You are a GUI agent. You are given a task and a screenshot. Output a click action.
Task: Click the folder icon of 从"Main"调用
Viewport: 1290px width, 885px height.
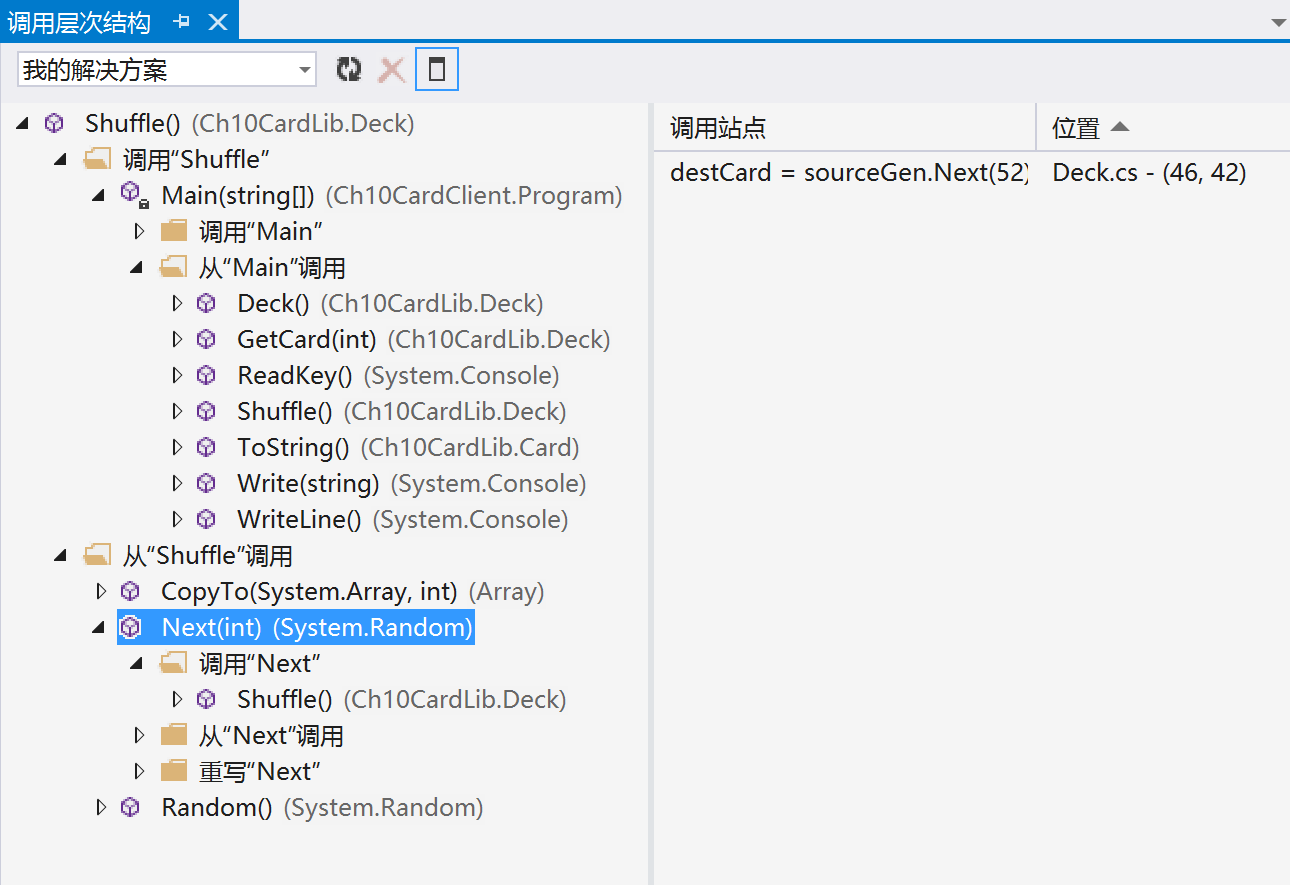click(x=173, y=267)
